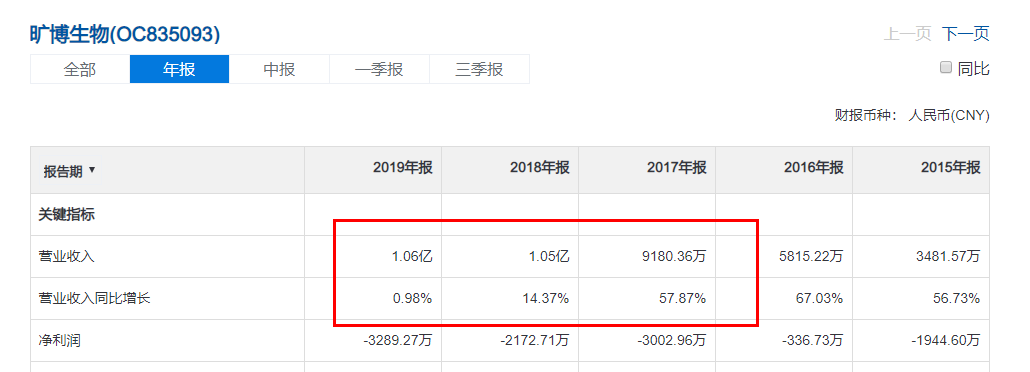Image resolution: width=1030 pixels, height=372 pixels.
Task: Enable the 同比 checkbox
Action: [946, 67]
